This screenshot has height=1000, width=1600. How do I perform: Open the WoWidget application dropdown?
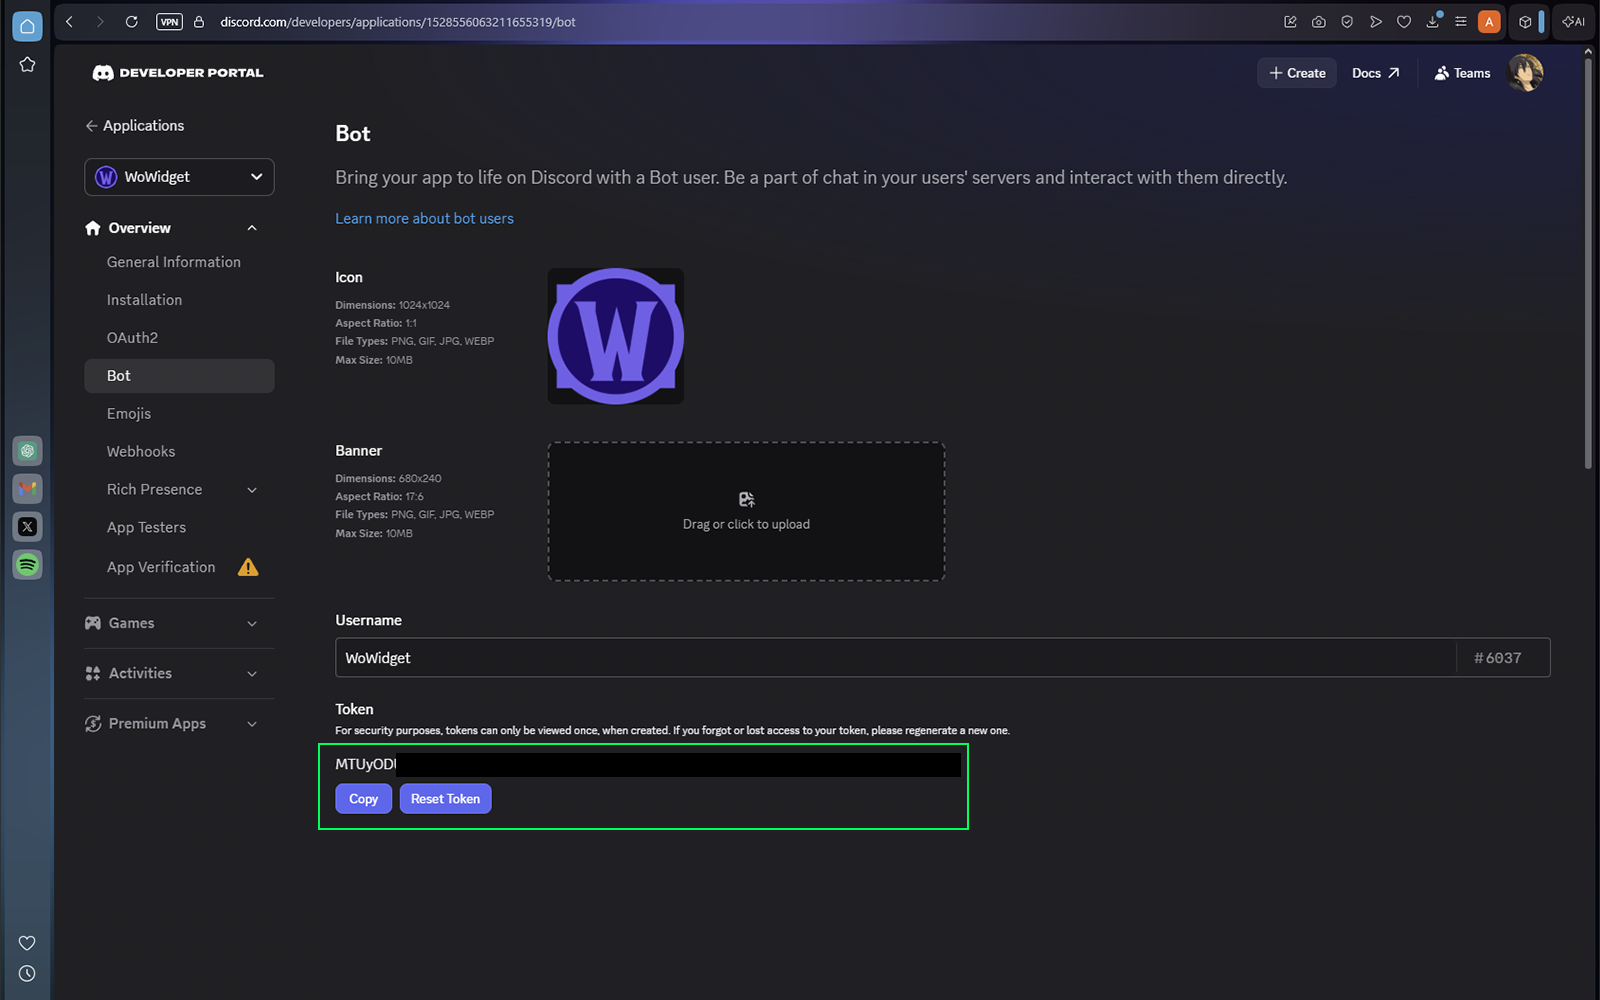coord(179,177)
